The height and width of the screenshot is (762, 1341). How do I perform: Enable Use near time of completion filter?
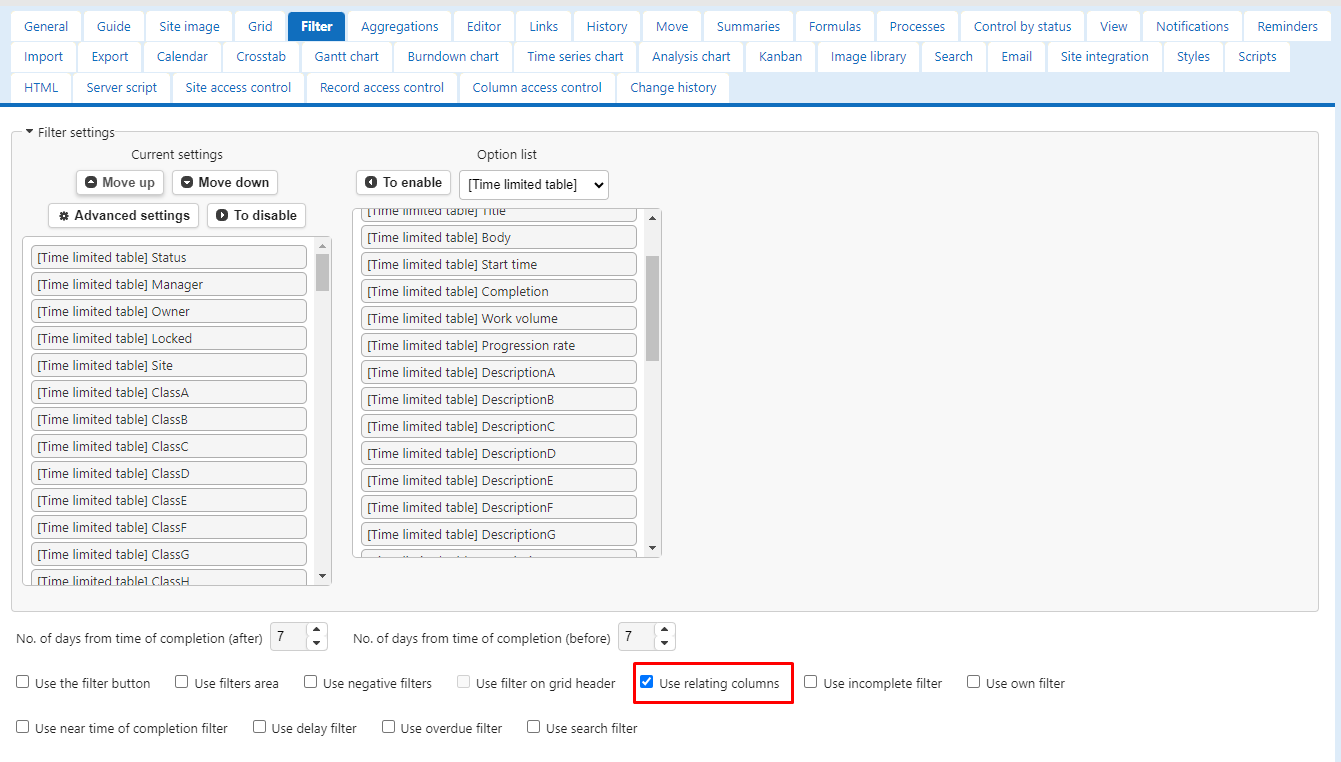(23, 727)
